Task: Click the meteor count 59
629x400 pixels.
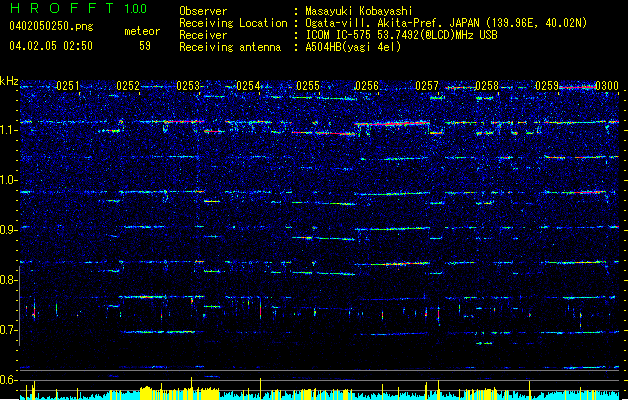Action: [x=145, y=46]
